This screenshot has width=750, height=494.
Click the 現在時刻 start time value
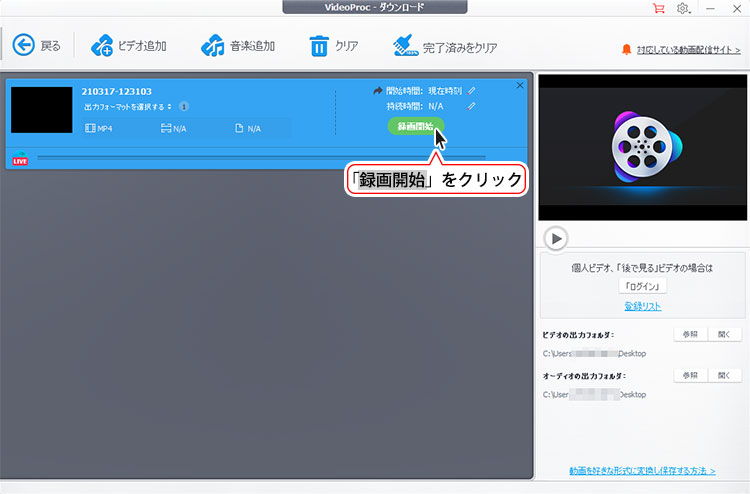[445, 90]
